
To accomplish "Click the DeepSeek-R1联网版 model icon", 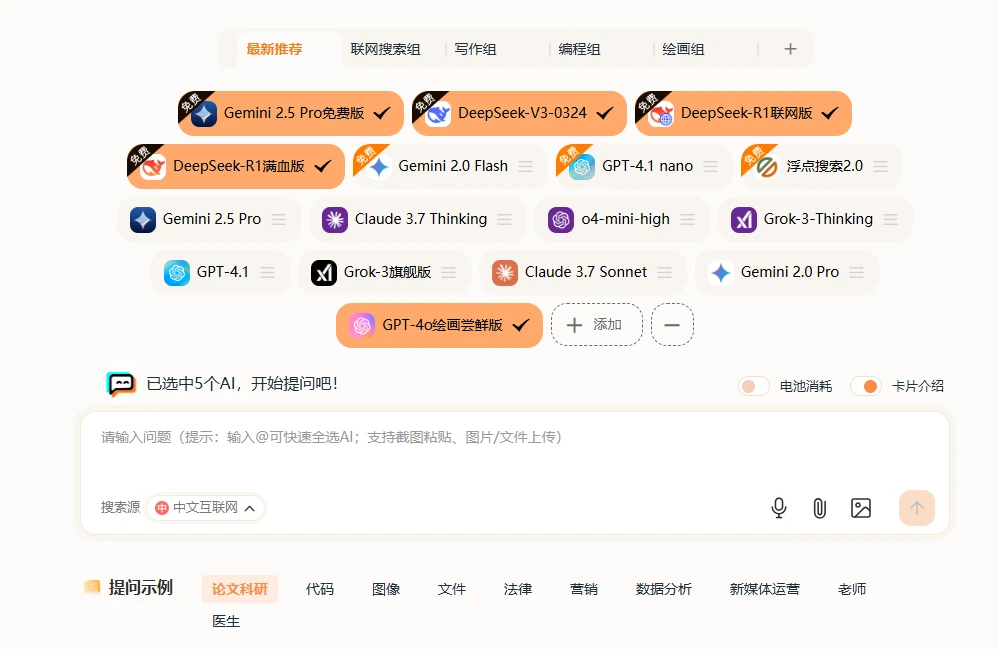I will tap(661, 114).
